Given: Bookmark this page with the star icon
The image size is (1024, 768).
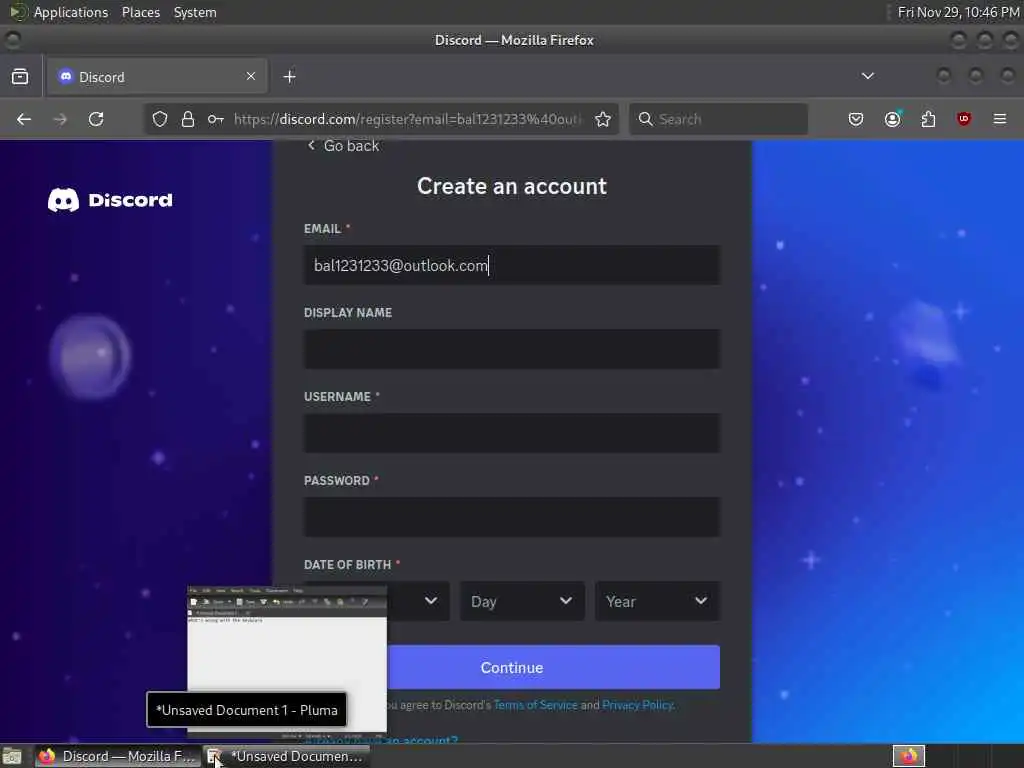Looking at the screenshot, I should tap(603, 119).
